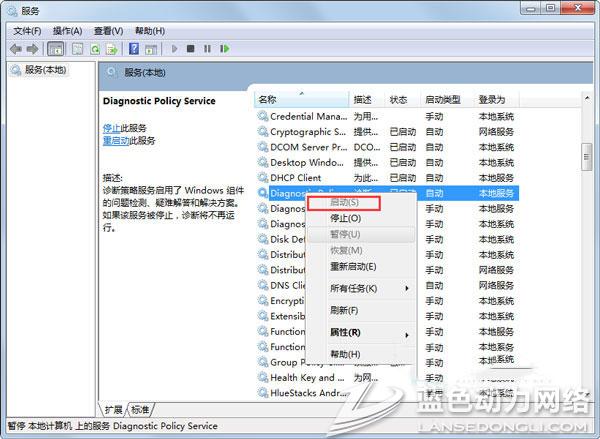Click the Refresh toolbar icon
Image resolution: width=600 pixels, height=439 pixels.
pyautogui.click(x=96, y=48)
